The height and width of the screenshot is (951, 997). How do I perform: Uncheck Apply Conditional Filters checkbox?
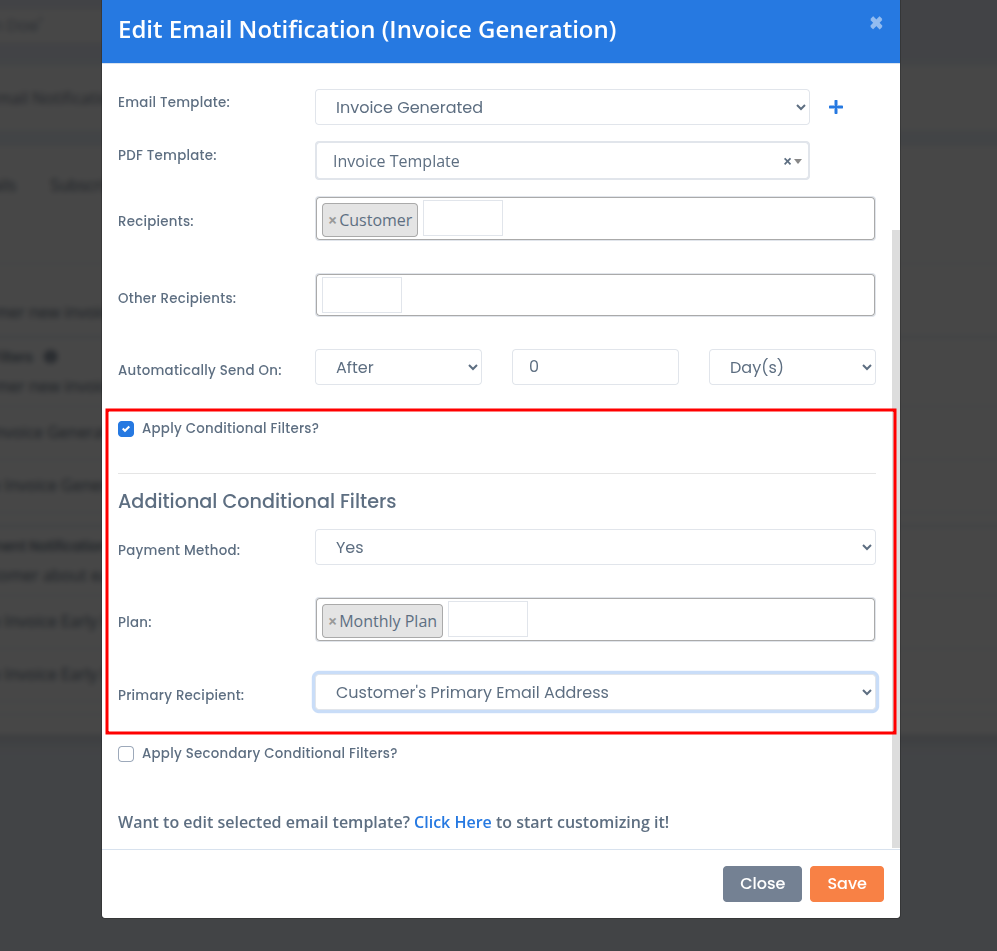[x=126, y=429]
